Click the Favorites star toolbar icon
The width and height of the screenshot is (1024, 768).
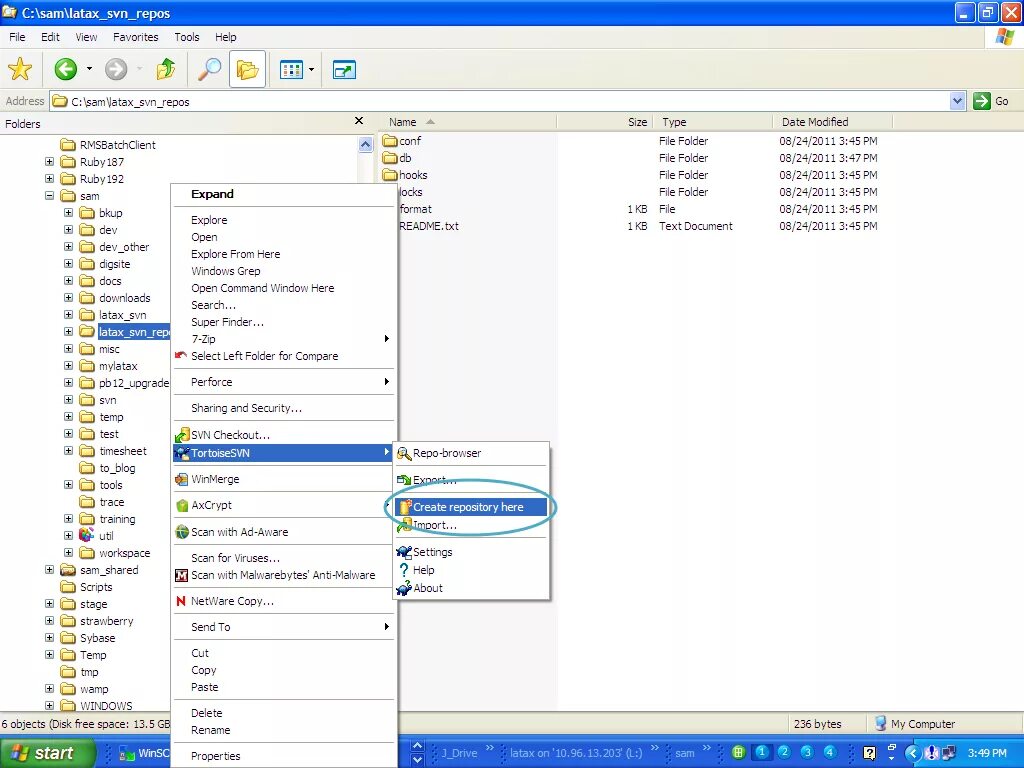pyautogui.click(x=20, y=69)
